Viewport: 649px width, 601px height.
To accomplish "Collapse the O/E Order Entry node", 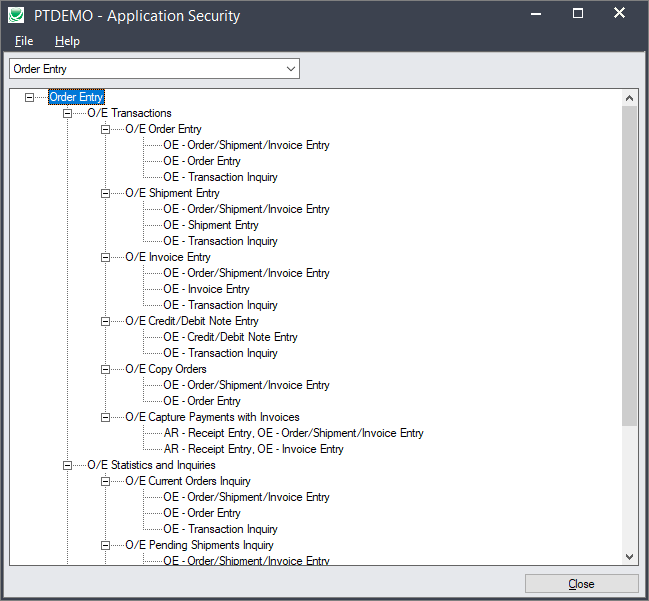I will pos(106,129).
